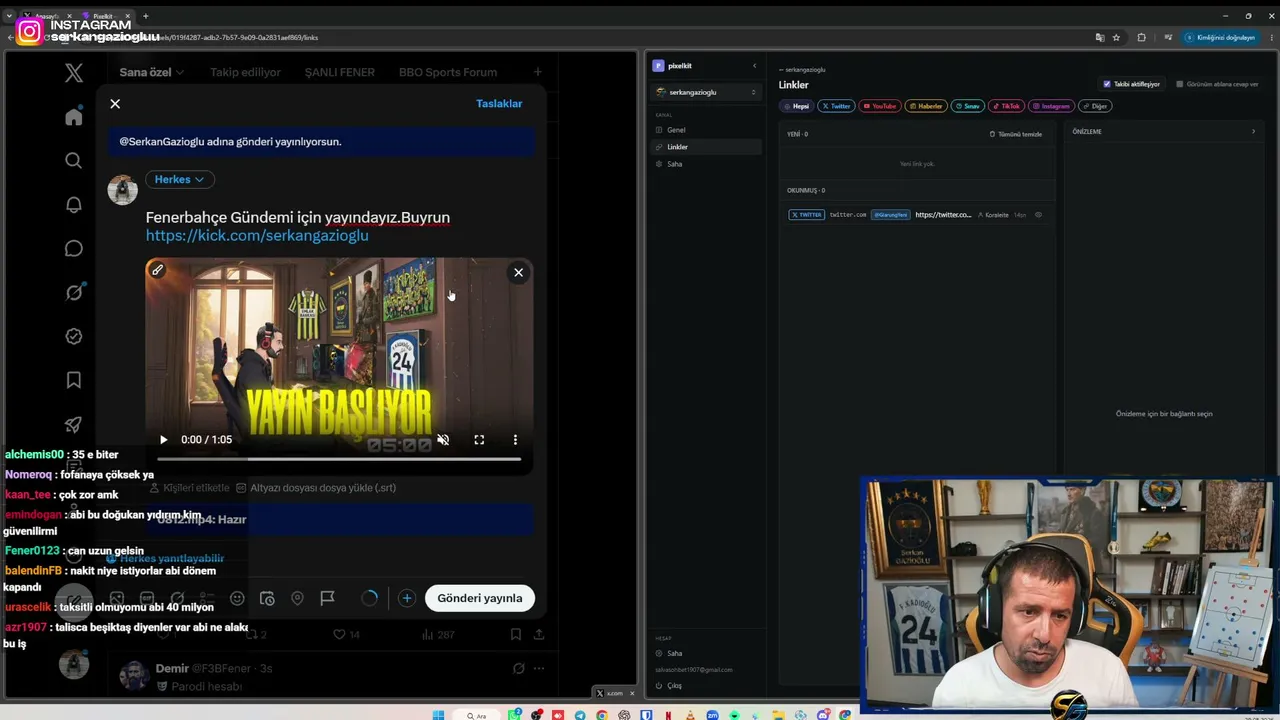Click the X logo at top left

click(x=74, y=73)
